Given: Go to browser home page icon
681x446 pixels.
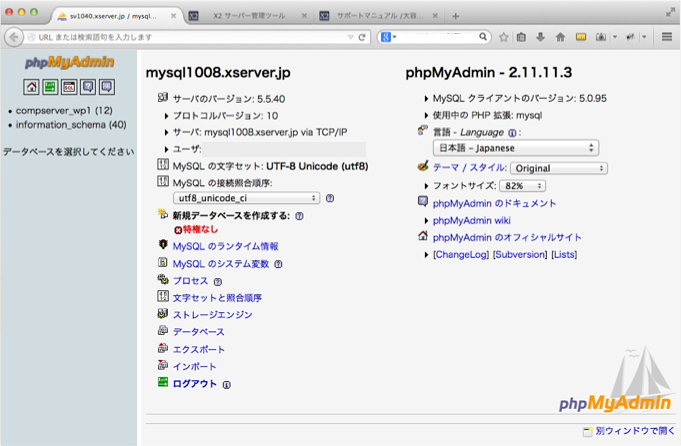Looking at the screenshot, I should [x=560, y=37].
